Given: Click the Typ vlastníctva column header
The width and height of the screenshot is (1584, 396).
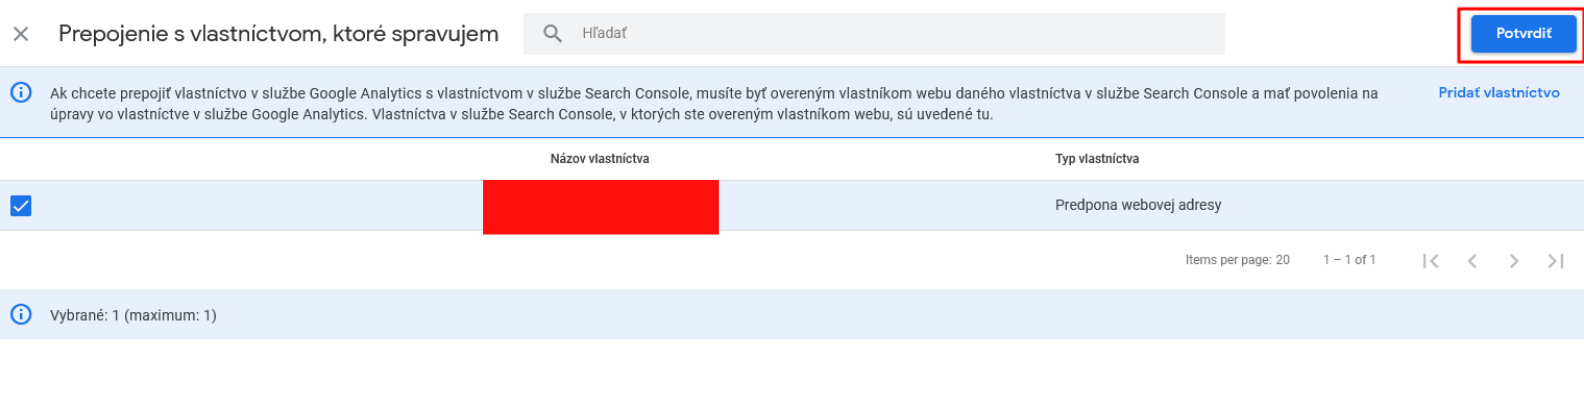Looking at the screenshot, I should click(1097, 159).
